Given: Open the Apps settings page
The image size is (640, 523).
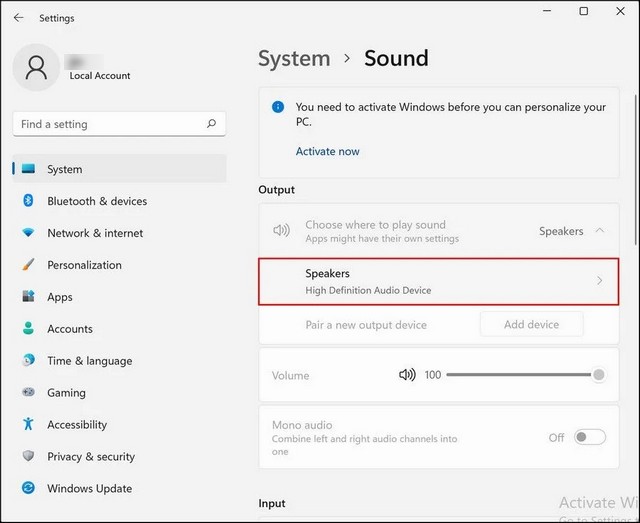Looking at the screenshot, I should (x=119, y=296).
